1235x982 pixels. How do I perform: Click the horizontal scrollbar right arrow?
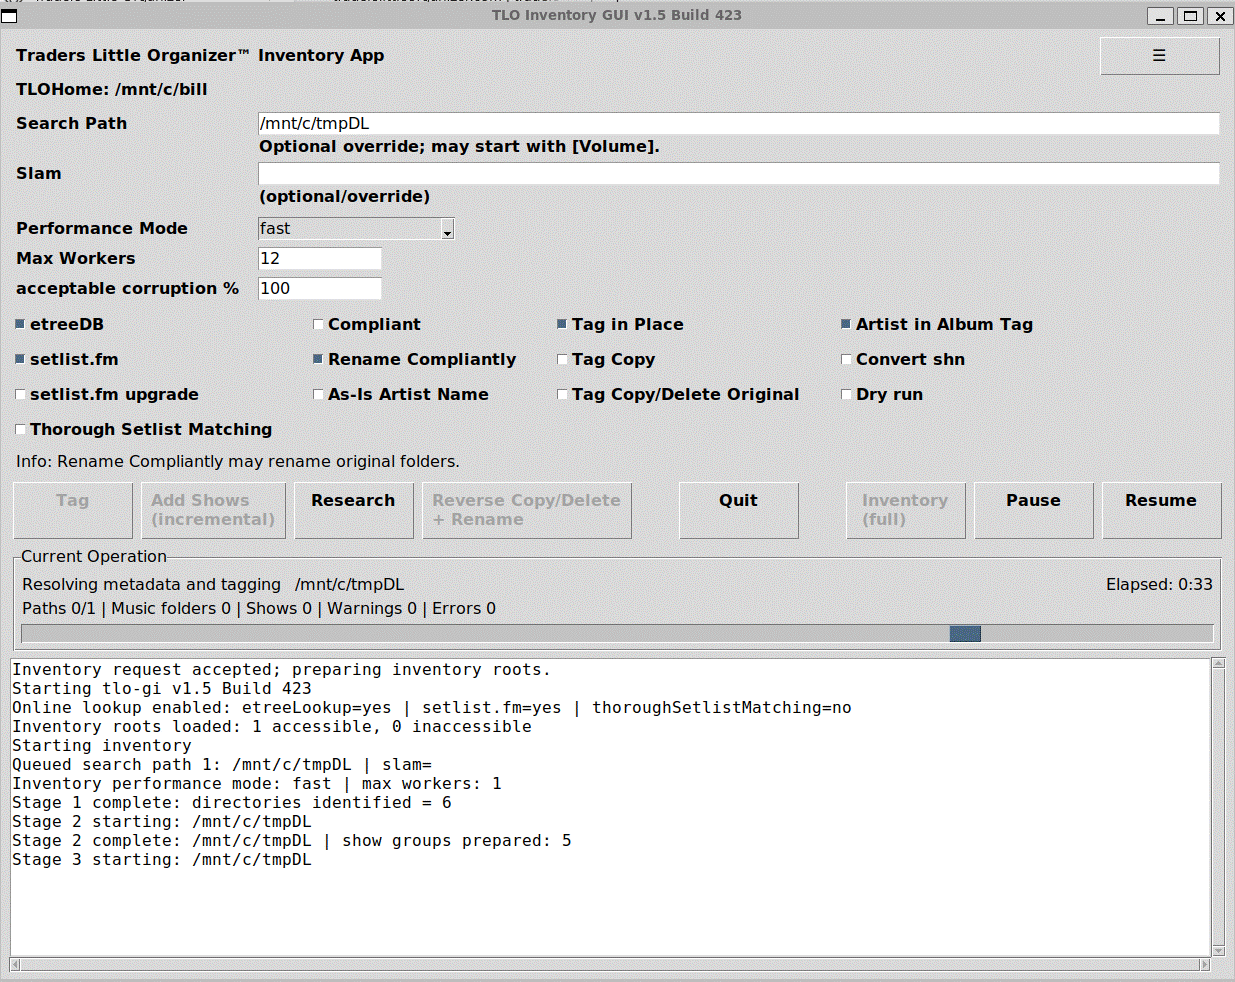[1205, 965]
